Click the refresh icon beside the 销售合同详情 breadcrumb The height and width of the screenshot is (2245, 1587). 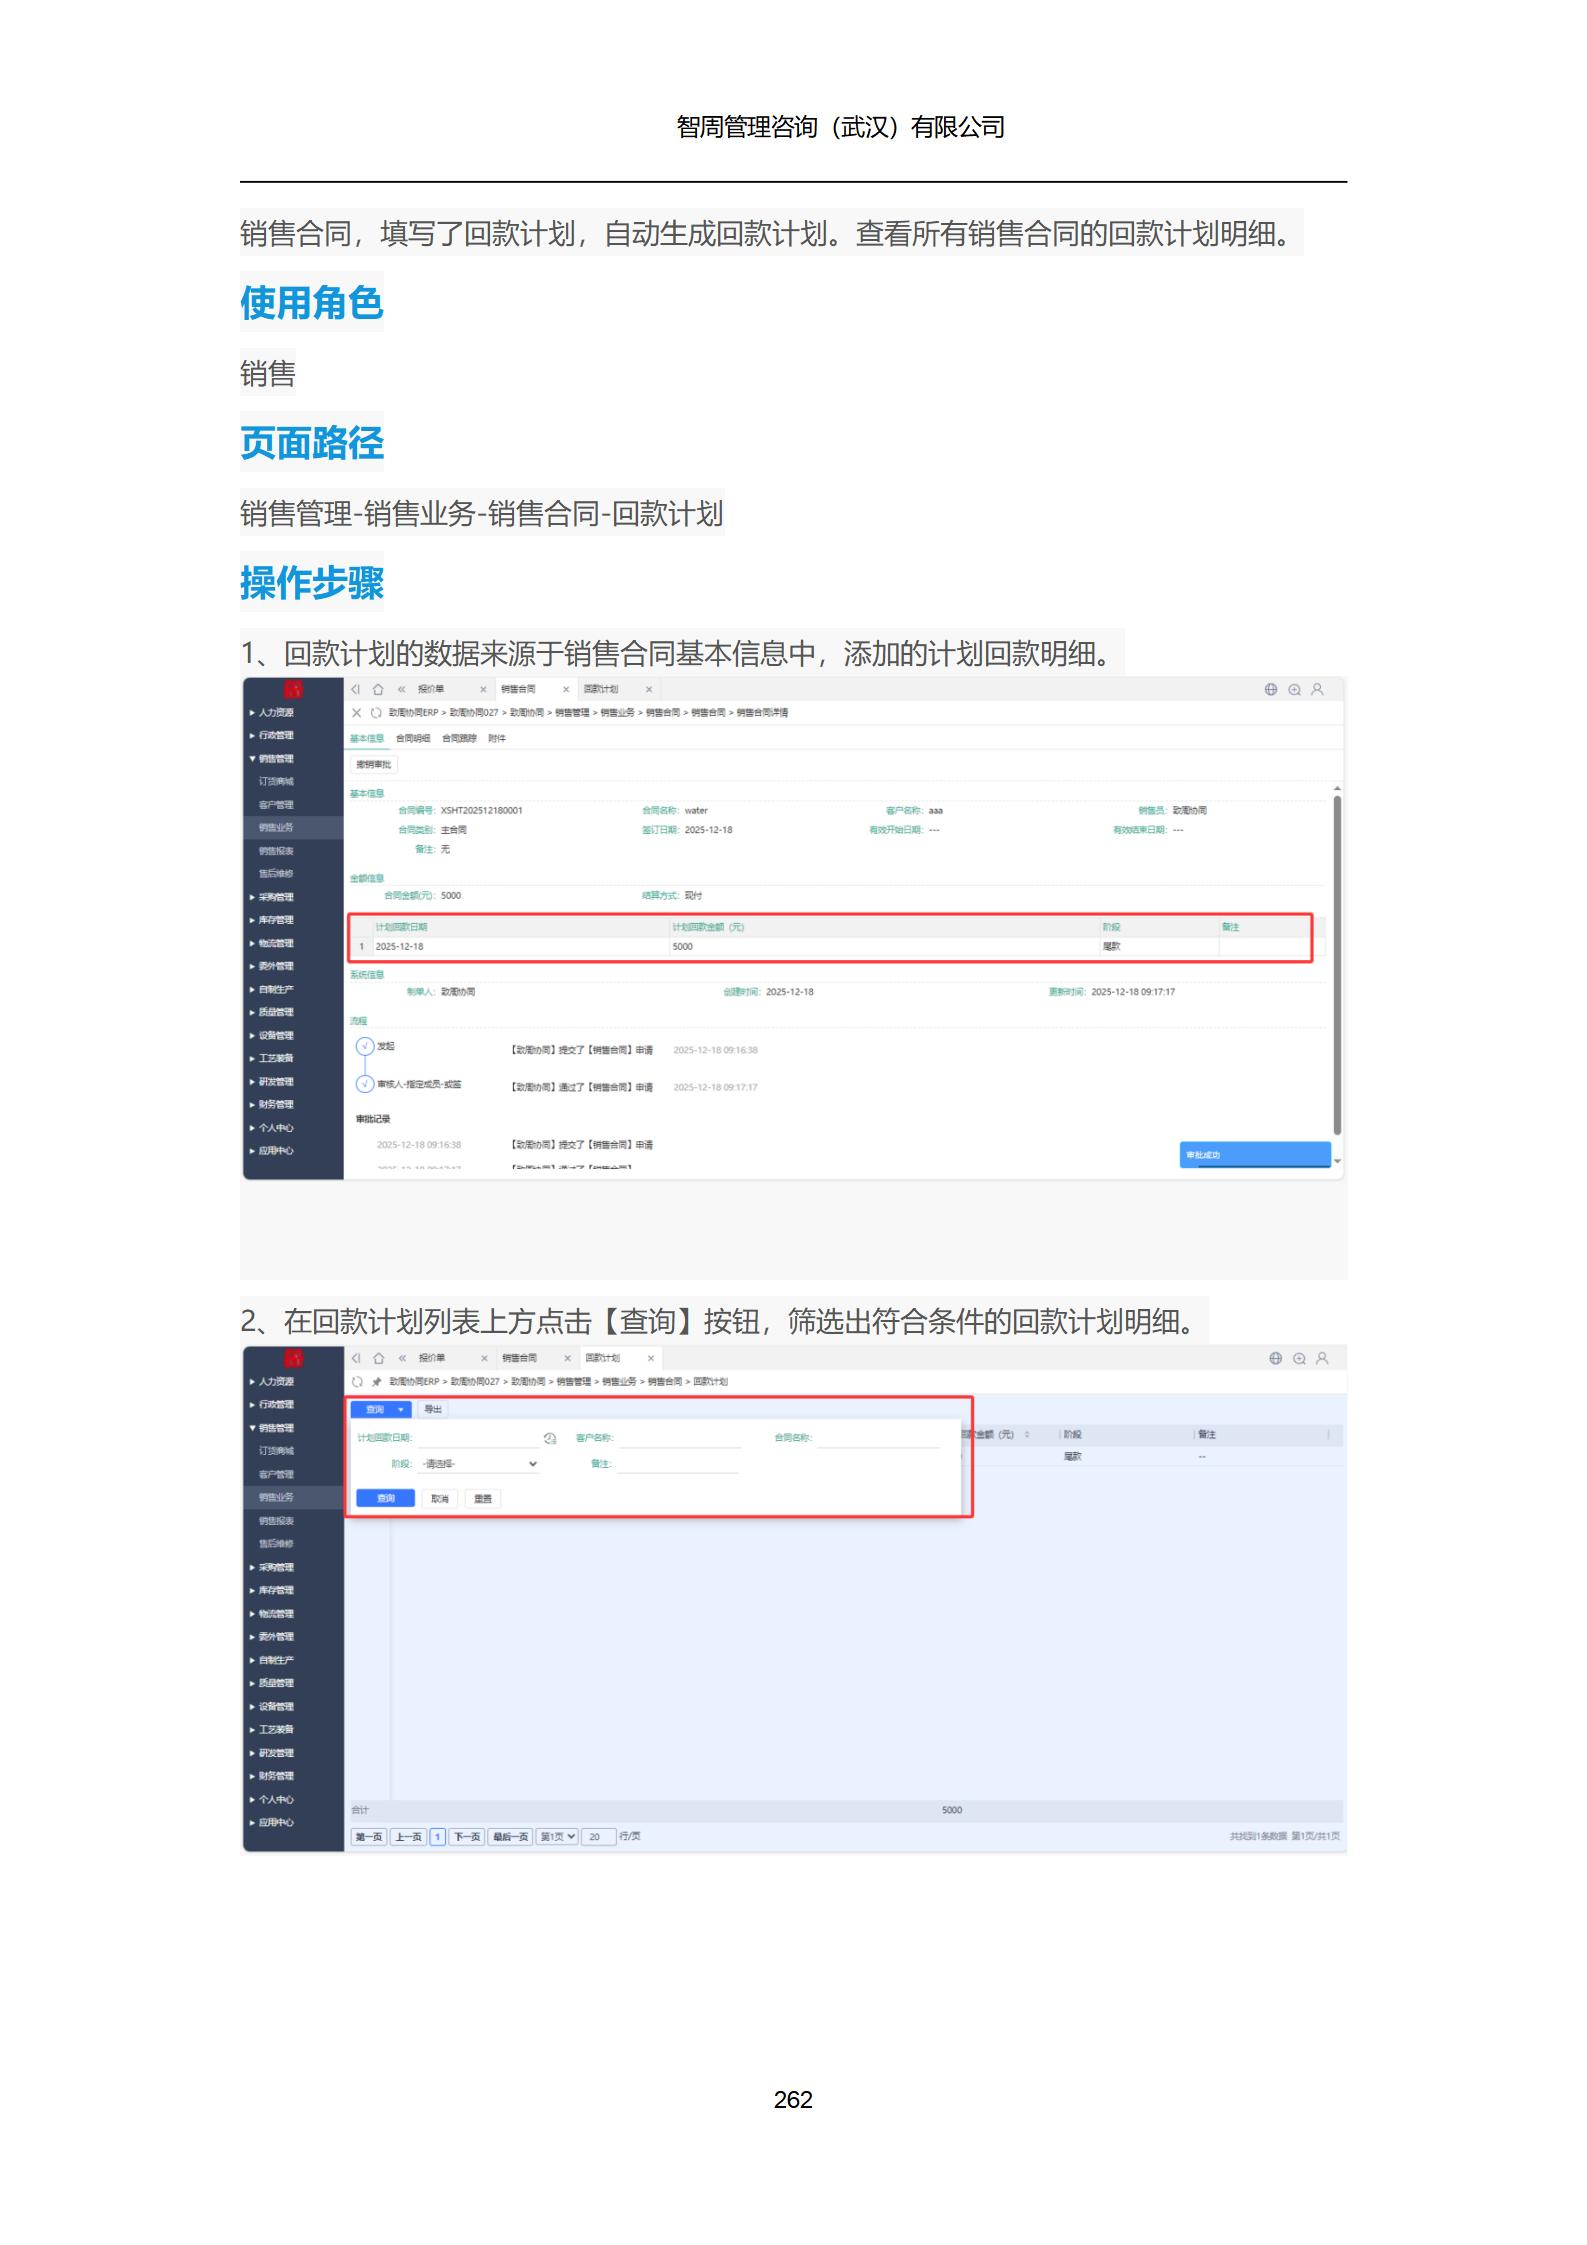[x=376, y=712]
